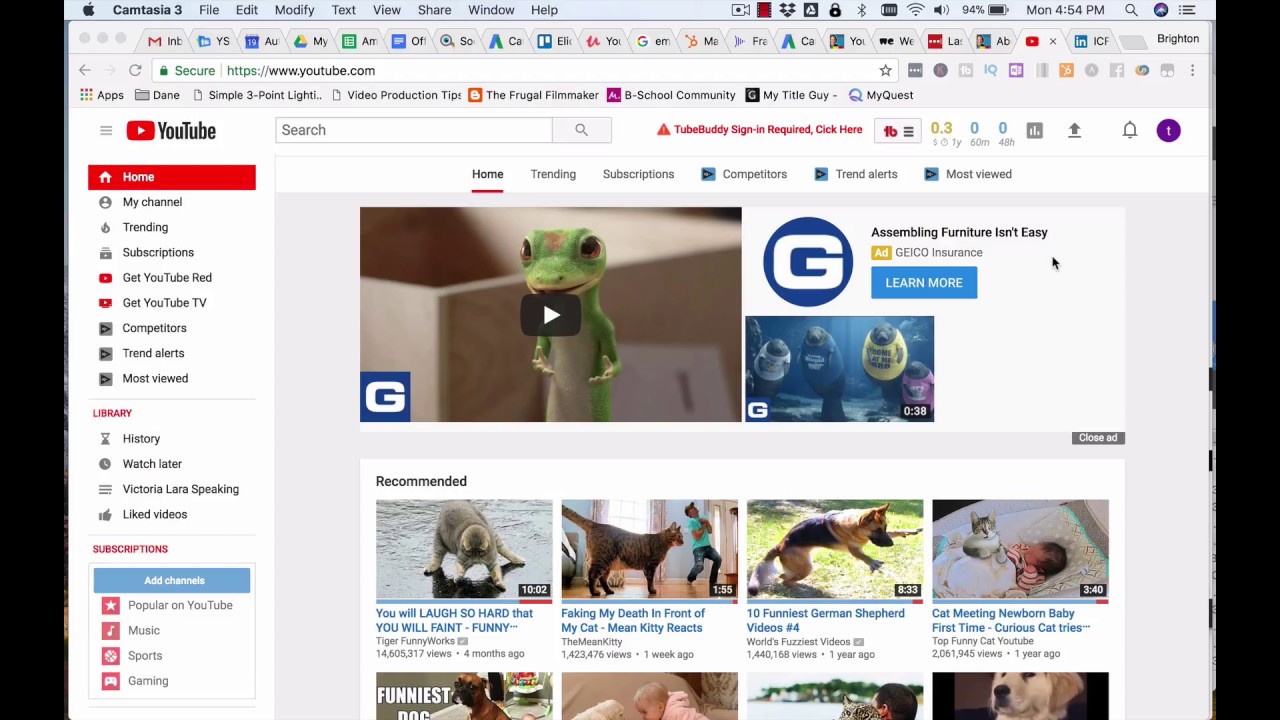Open Chrome's three-dot menu
1280x720 pixels.
click(1192, 70)
